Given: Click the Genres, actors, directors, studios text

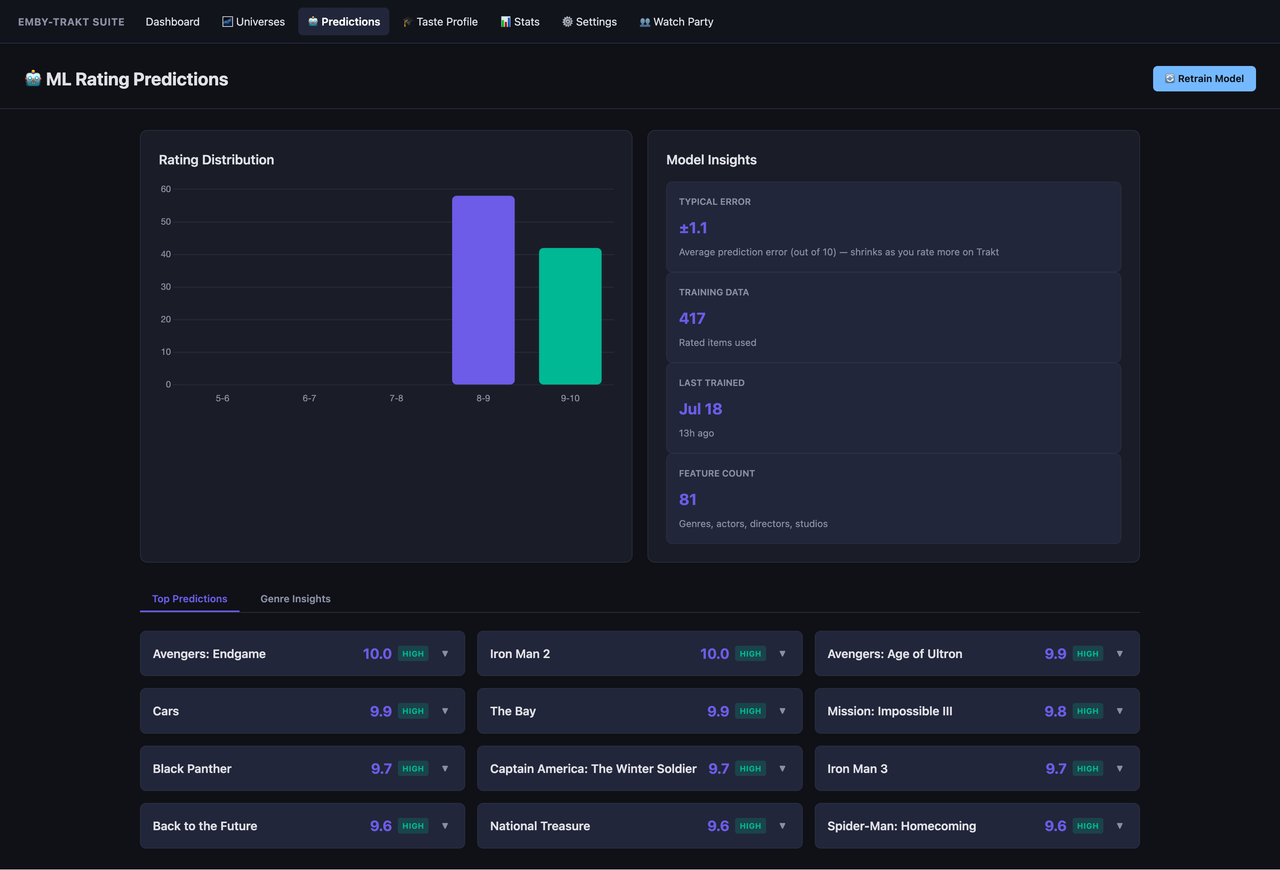Looking at the screenshot, I should click(753, 523).
